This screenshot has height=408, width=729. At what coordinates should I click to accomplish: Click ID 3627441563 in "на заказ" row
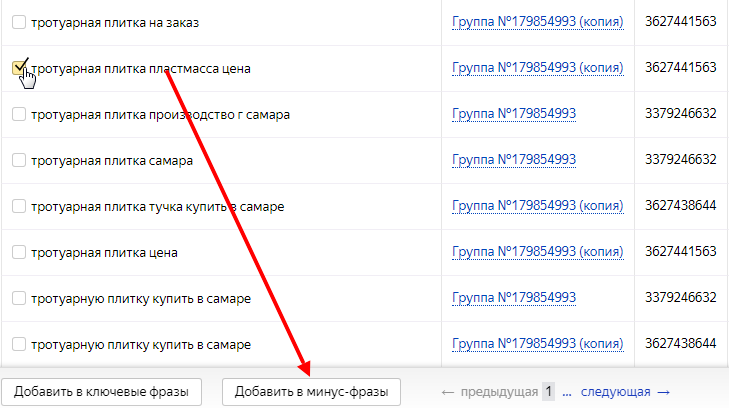click(x=681, y=21)
